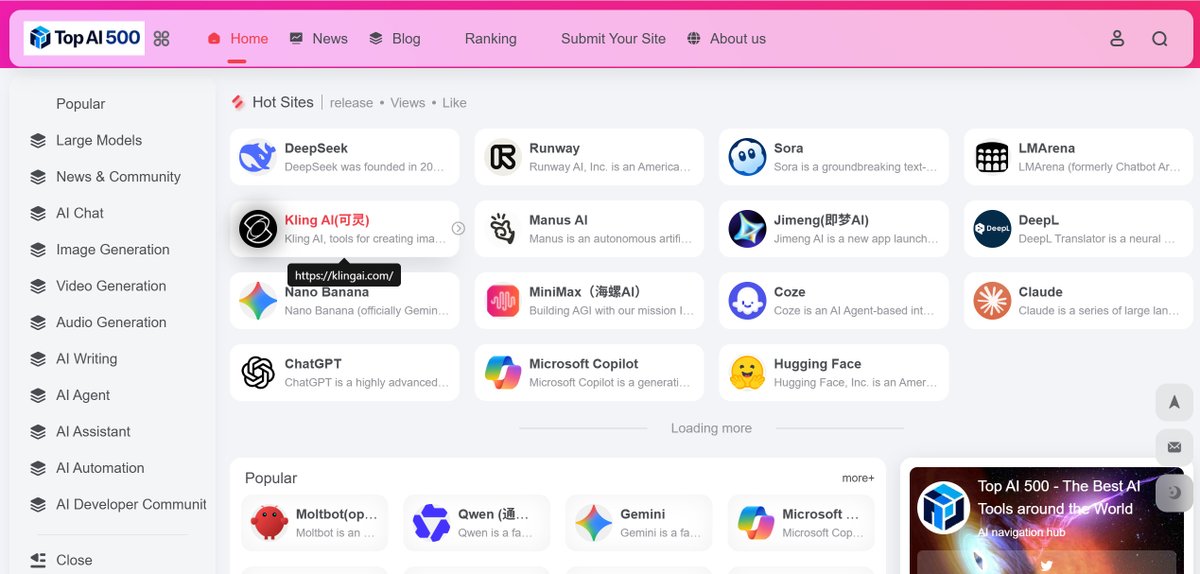
Task: Click the LMArena grid logo
Action: [992, 157]
